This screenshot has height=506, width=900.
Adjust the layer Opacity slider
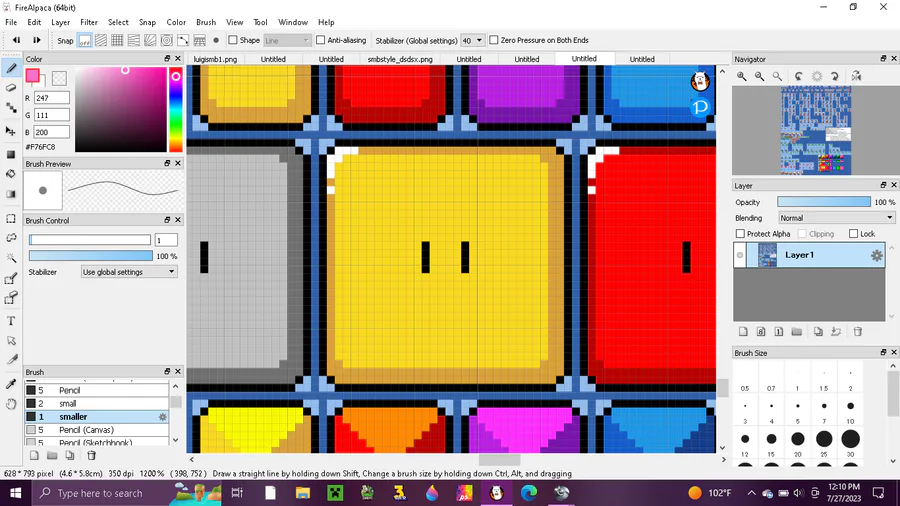pyautogui.click(x=824, y=202)
